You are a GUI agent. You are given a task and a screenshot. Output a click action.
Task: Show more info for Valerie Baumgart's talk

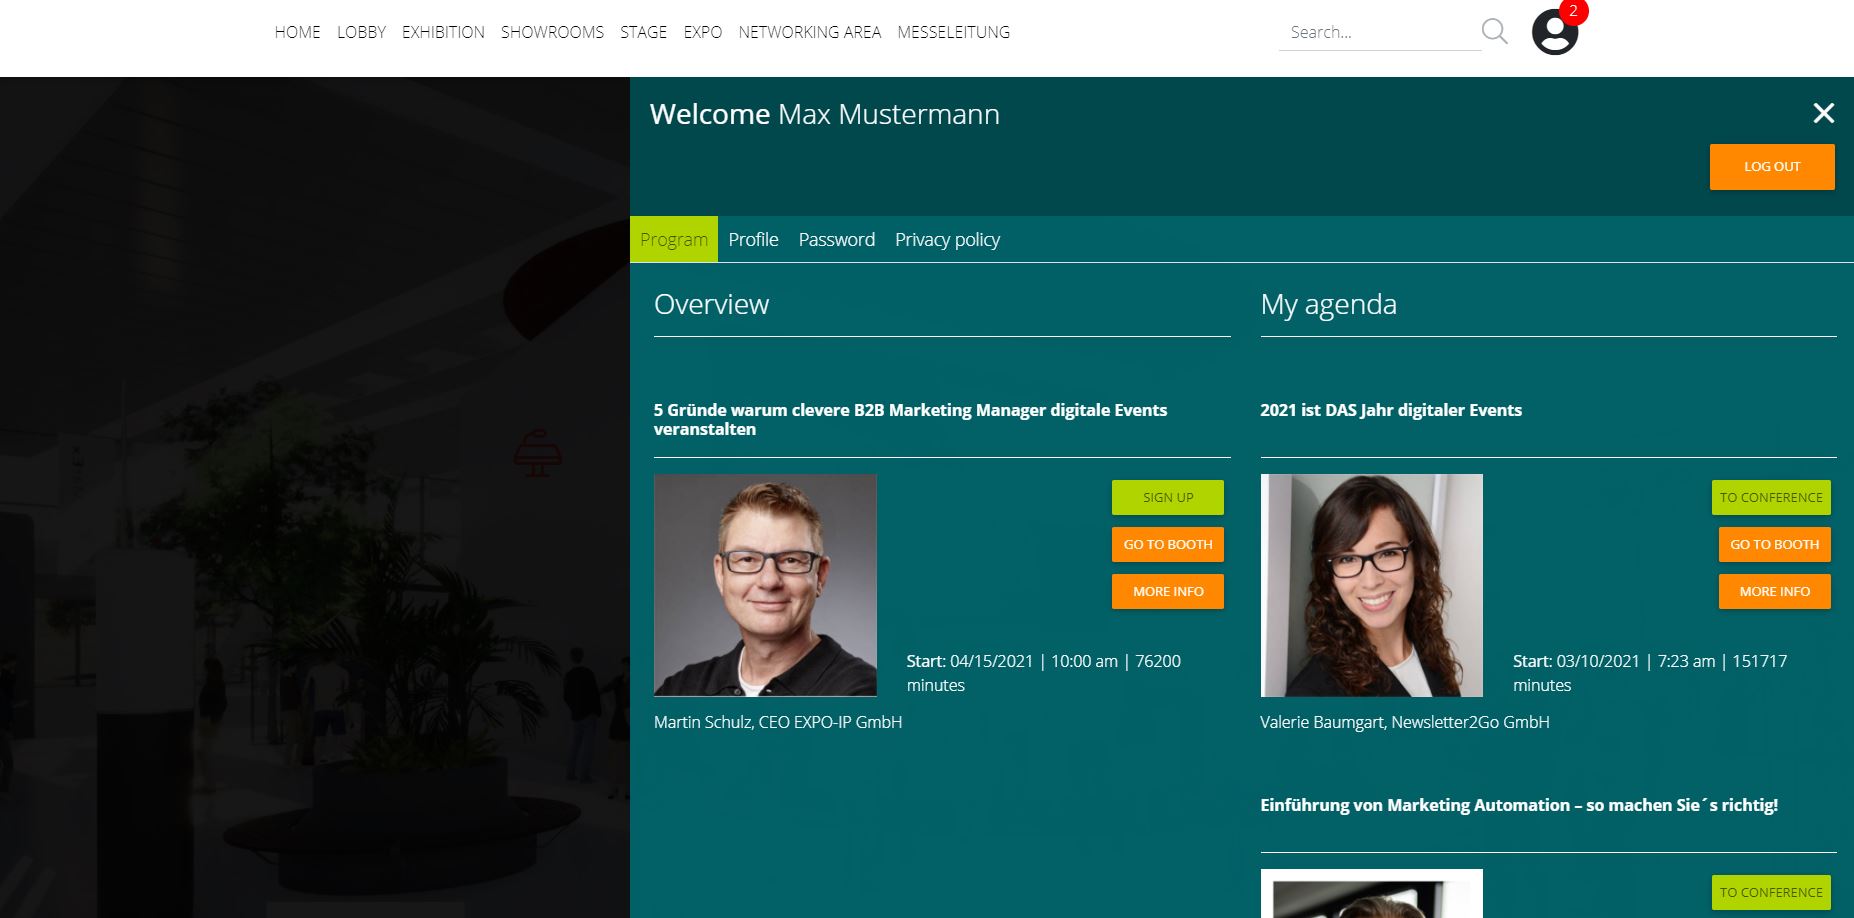click(1773, 591)
